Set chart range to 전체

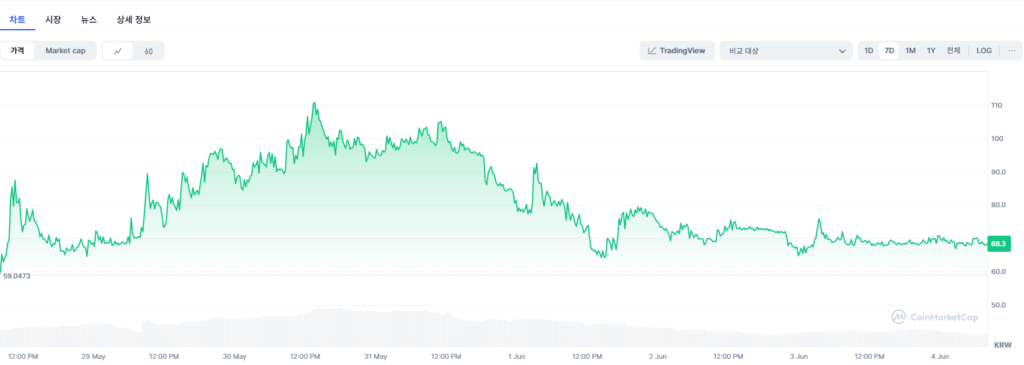click(x=953, y=51)
